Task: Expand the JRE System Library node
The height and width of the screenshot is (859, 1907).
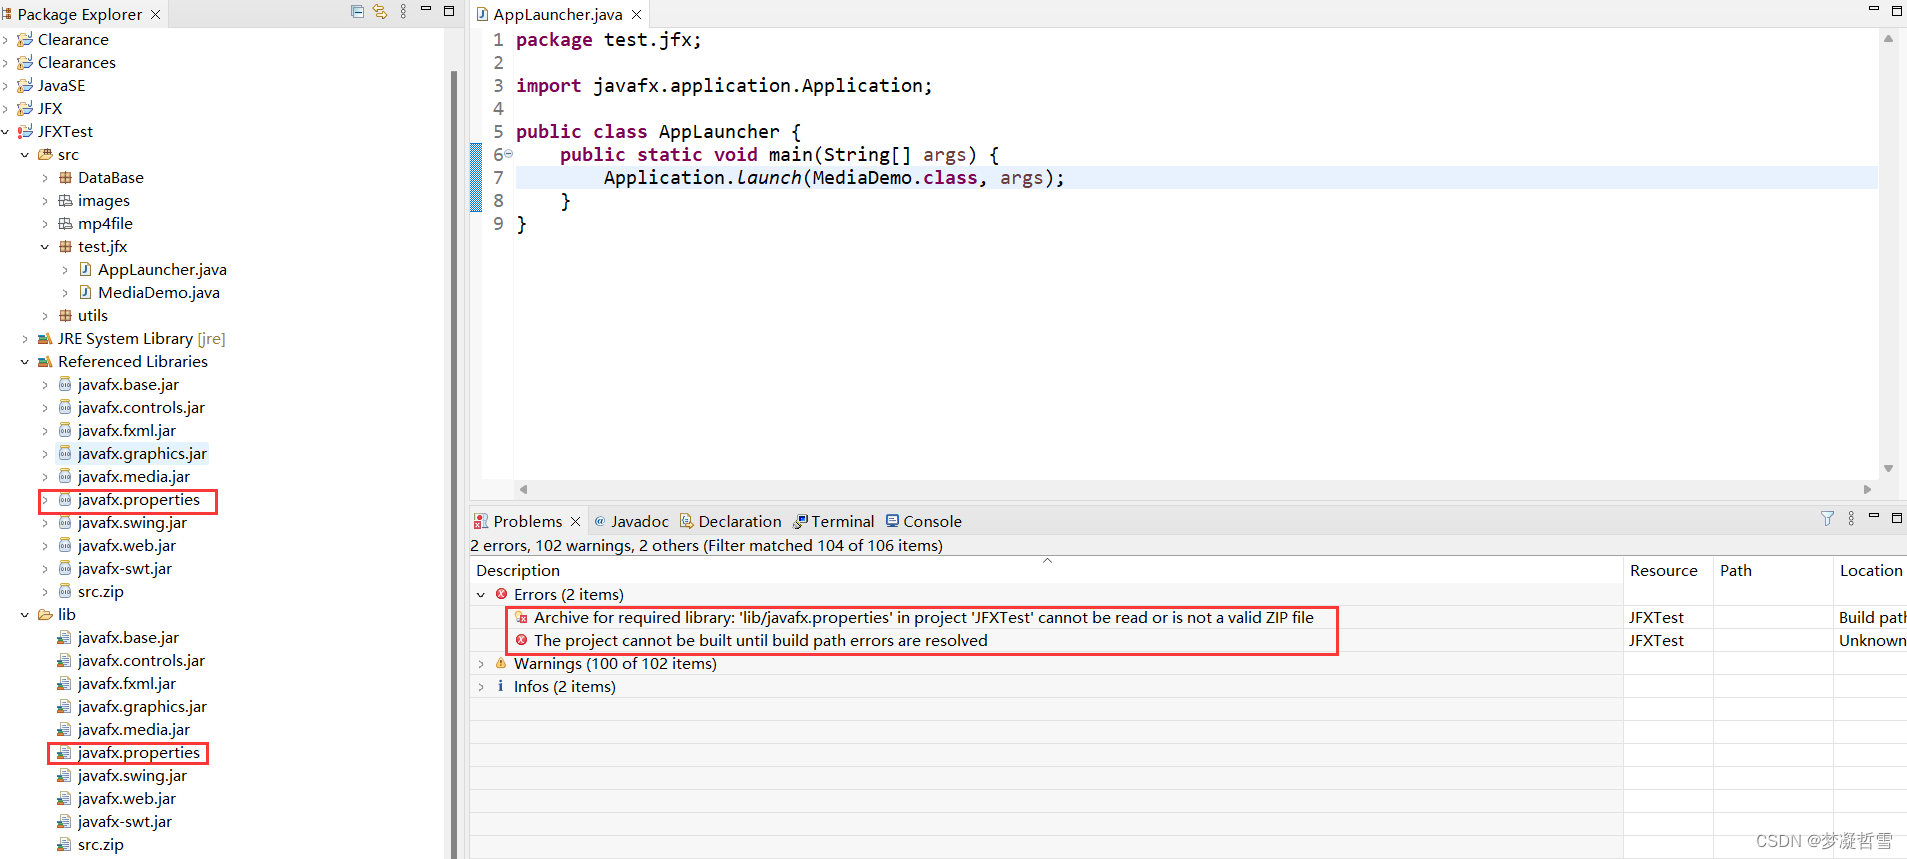Action: point(25,338)
